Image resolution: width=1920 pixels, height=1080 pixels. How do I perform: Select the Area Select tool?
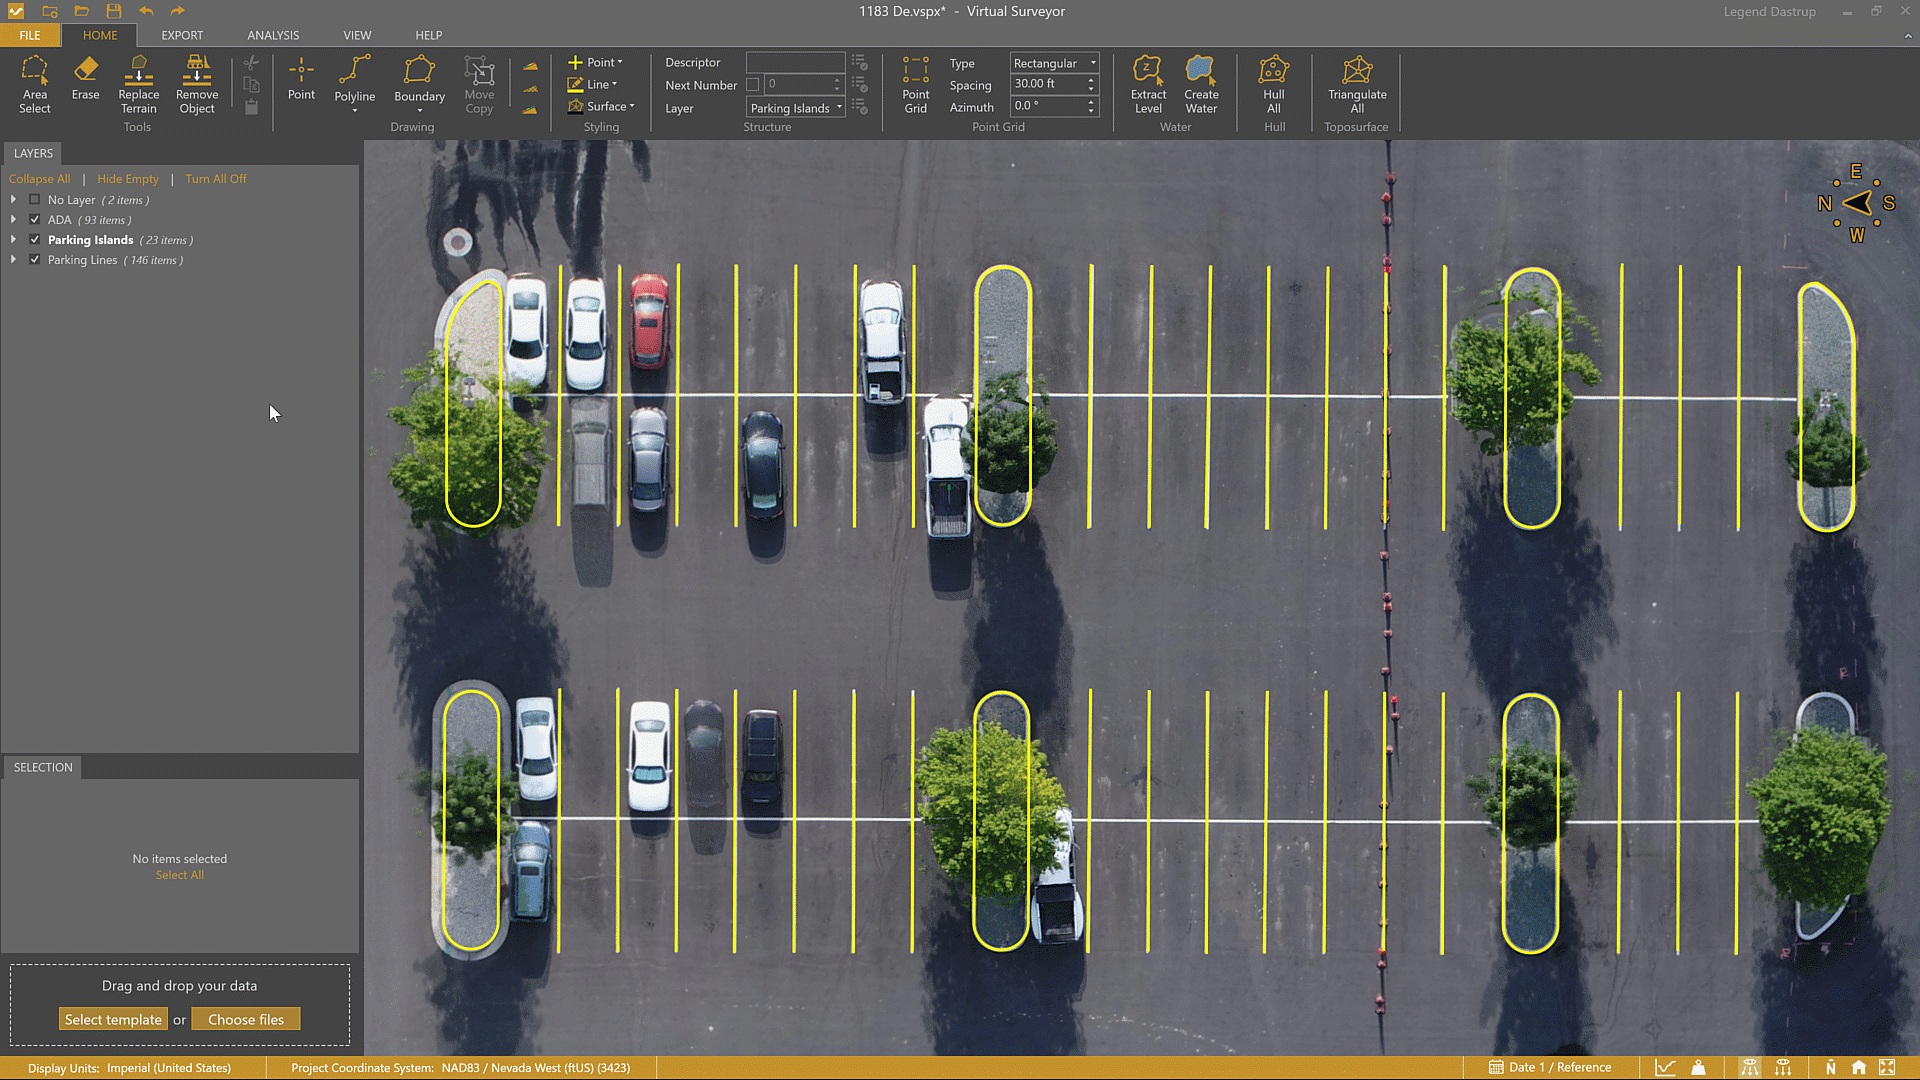[34, 85]
